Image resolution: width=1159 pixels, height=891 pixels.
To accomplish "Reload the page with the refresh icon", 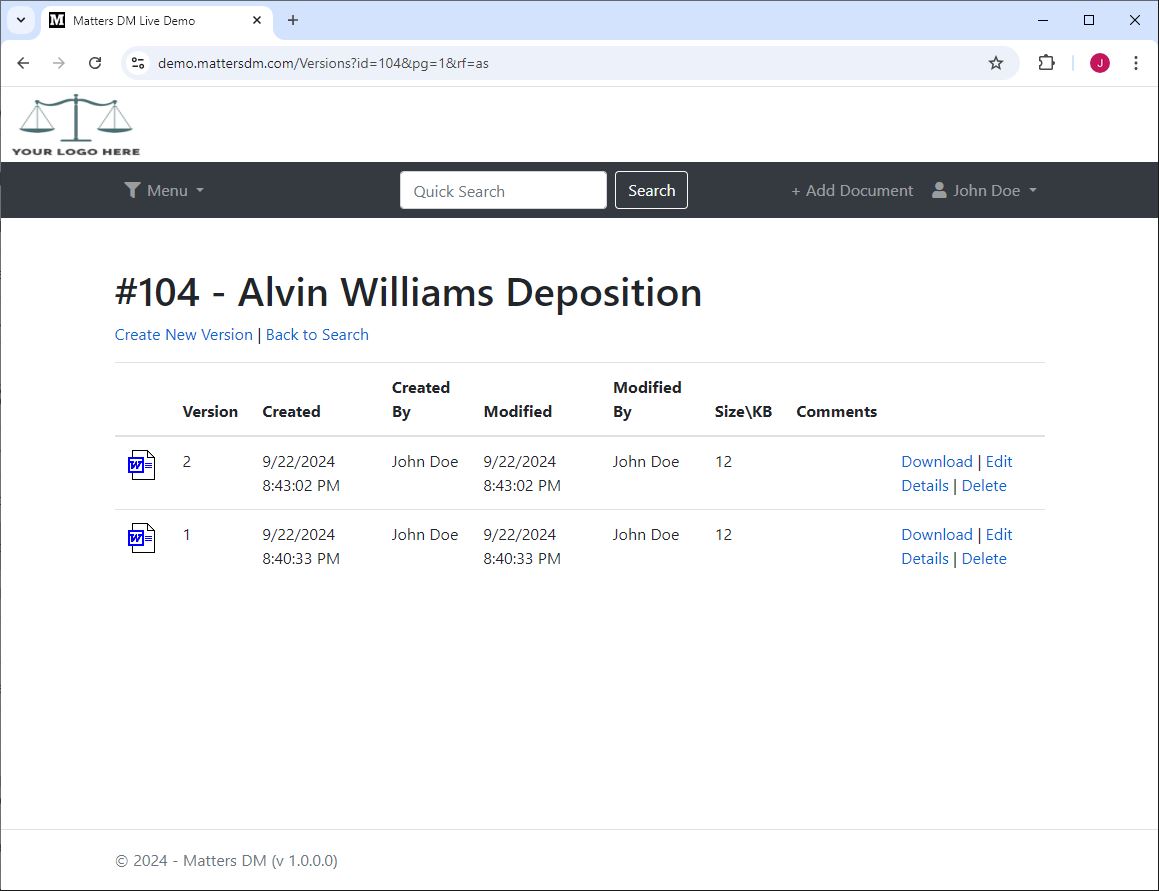I will [95, 63].
